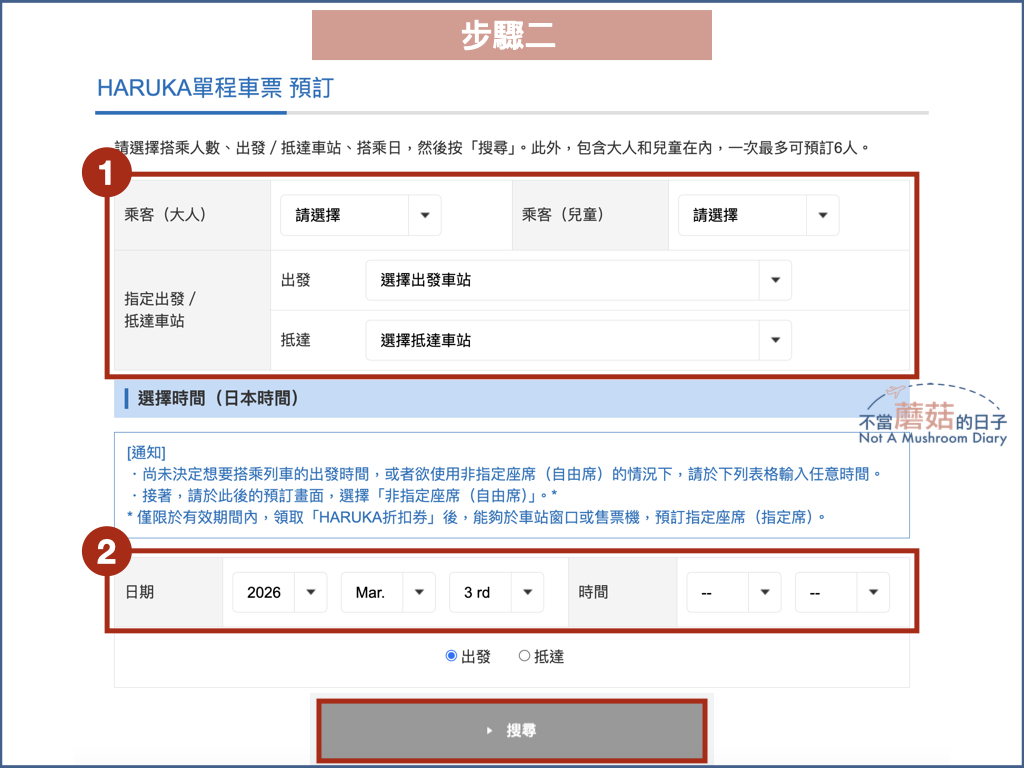Open the hour dropdown showing --
Image resolution: width=1024 pixels, height=768 pixels.
[733, 592]
